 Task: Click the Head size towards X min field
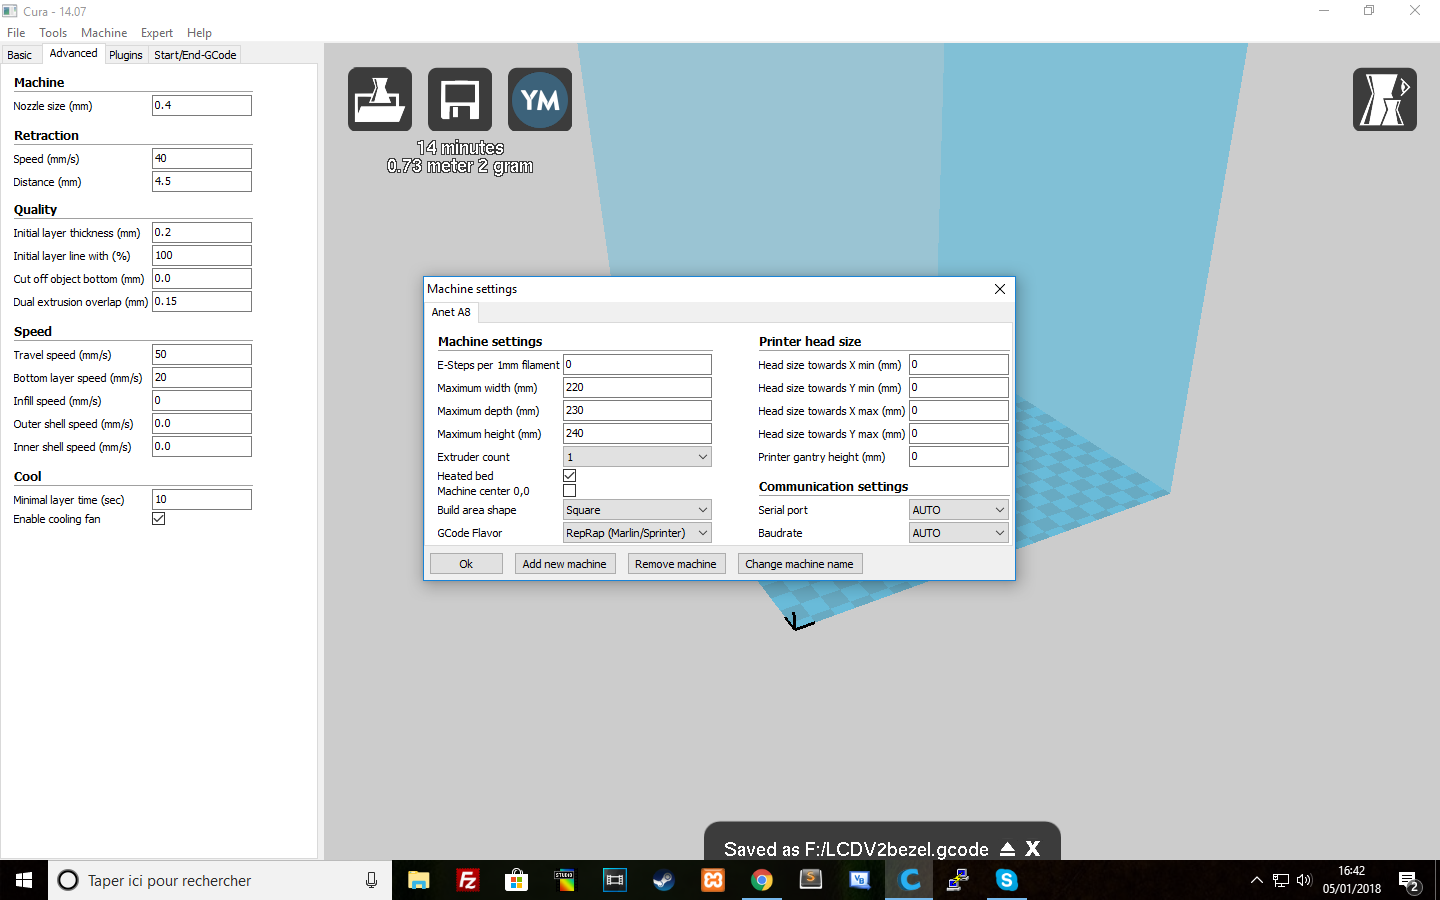tap(958, 364)
